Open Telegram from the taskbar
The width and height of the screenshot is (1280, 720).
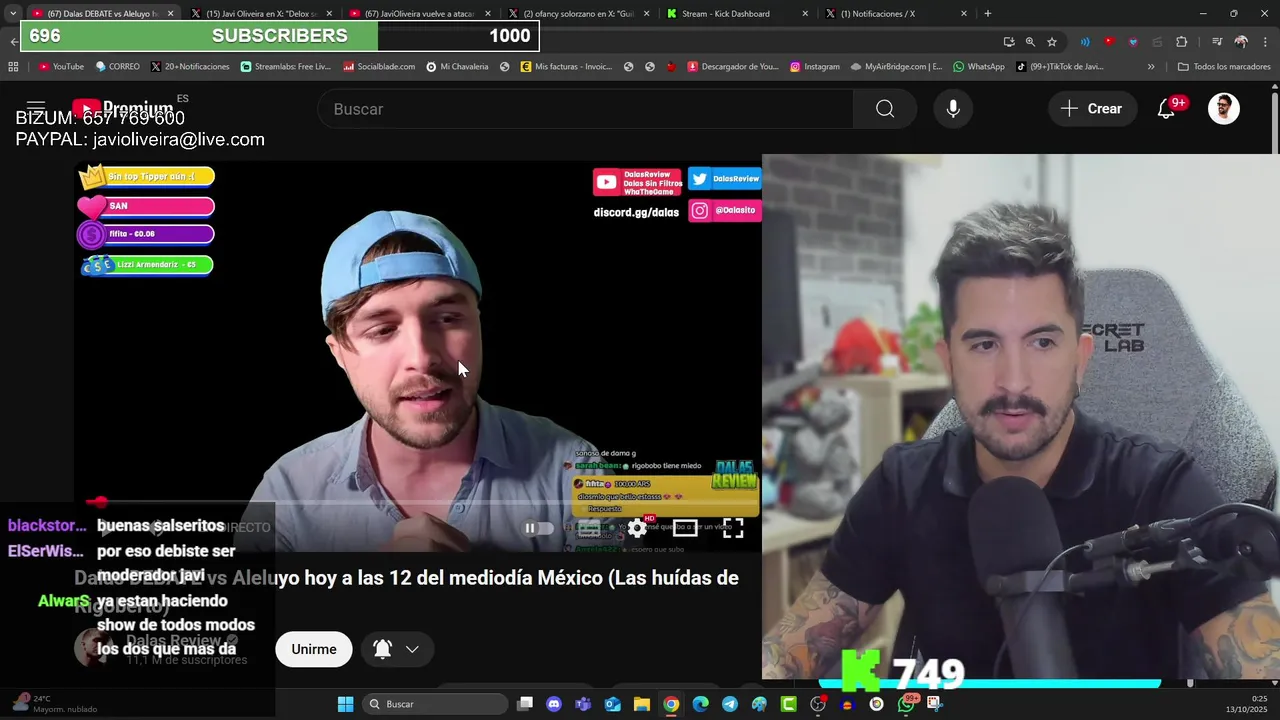click(x=730, y=704)
